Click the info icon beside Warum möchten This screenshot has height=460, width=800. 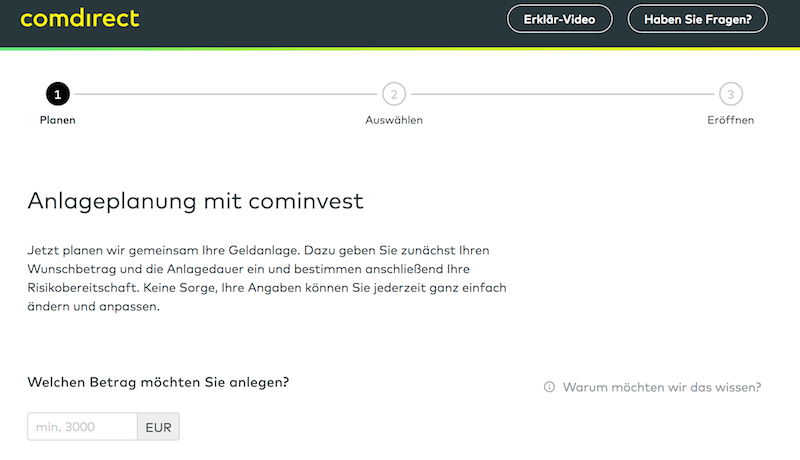(549, 387)
